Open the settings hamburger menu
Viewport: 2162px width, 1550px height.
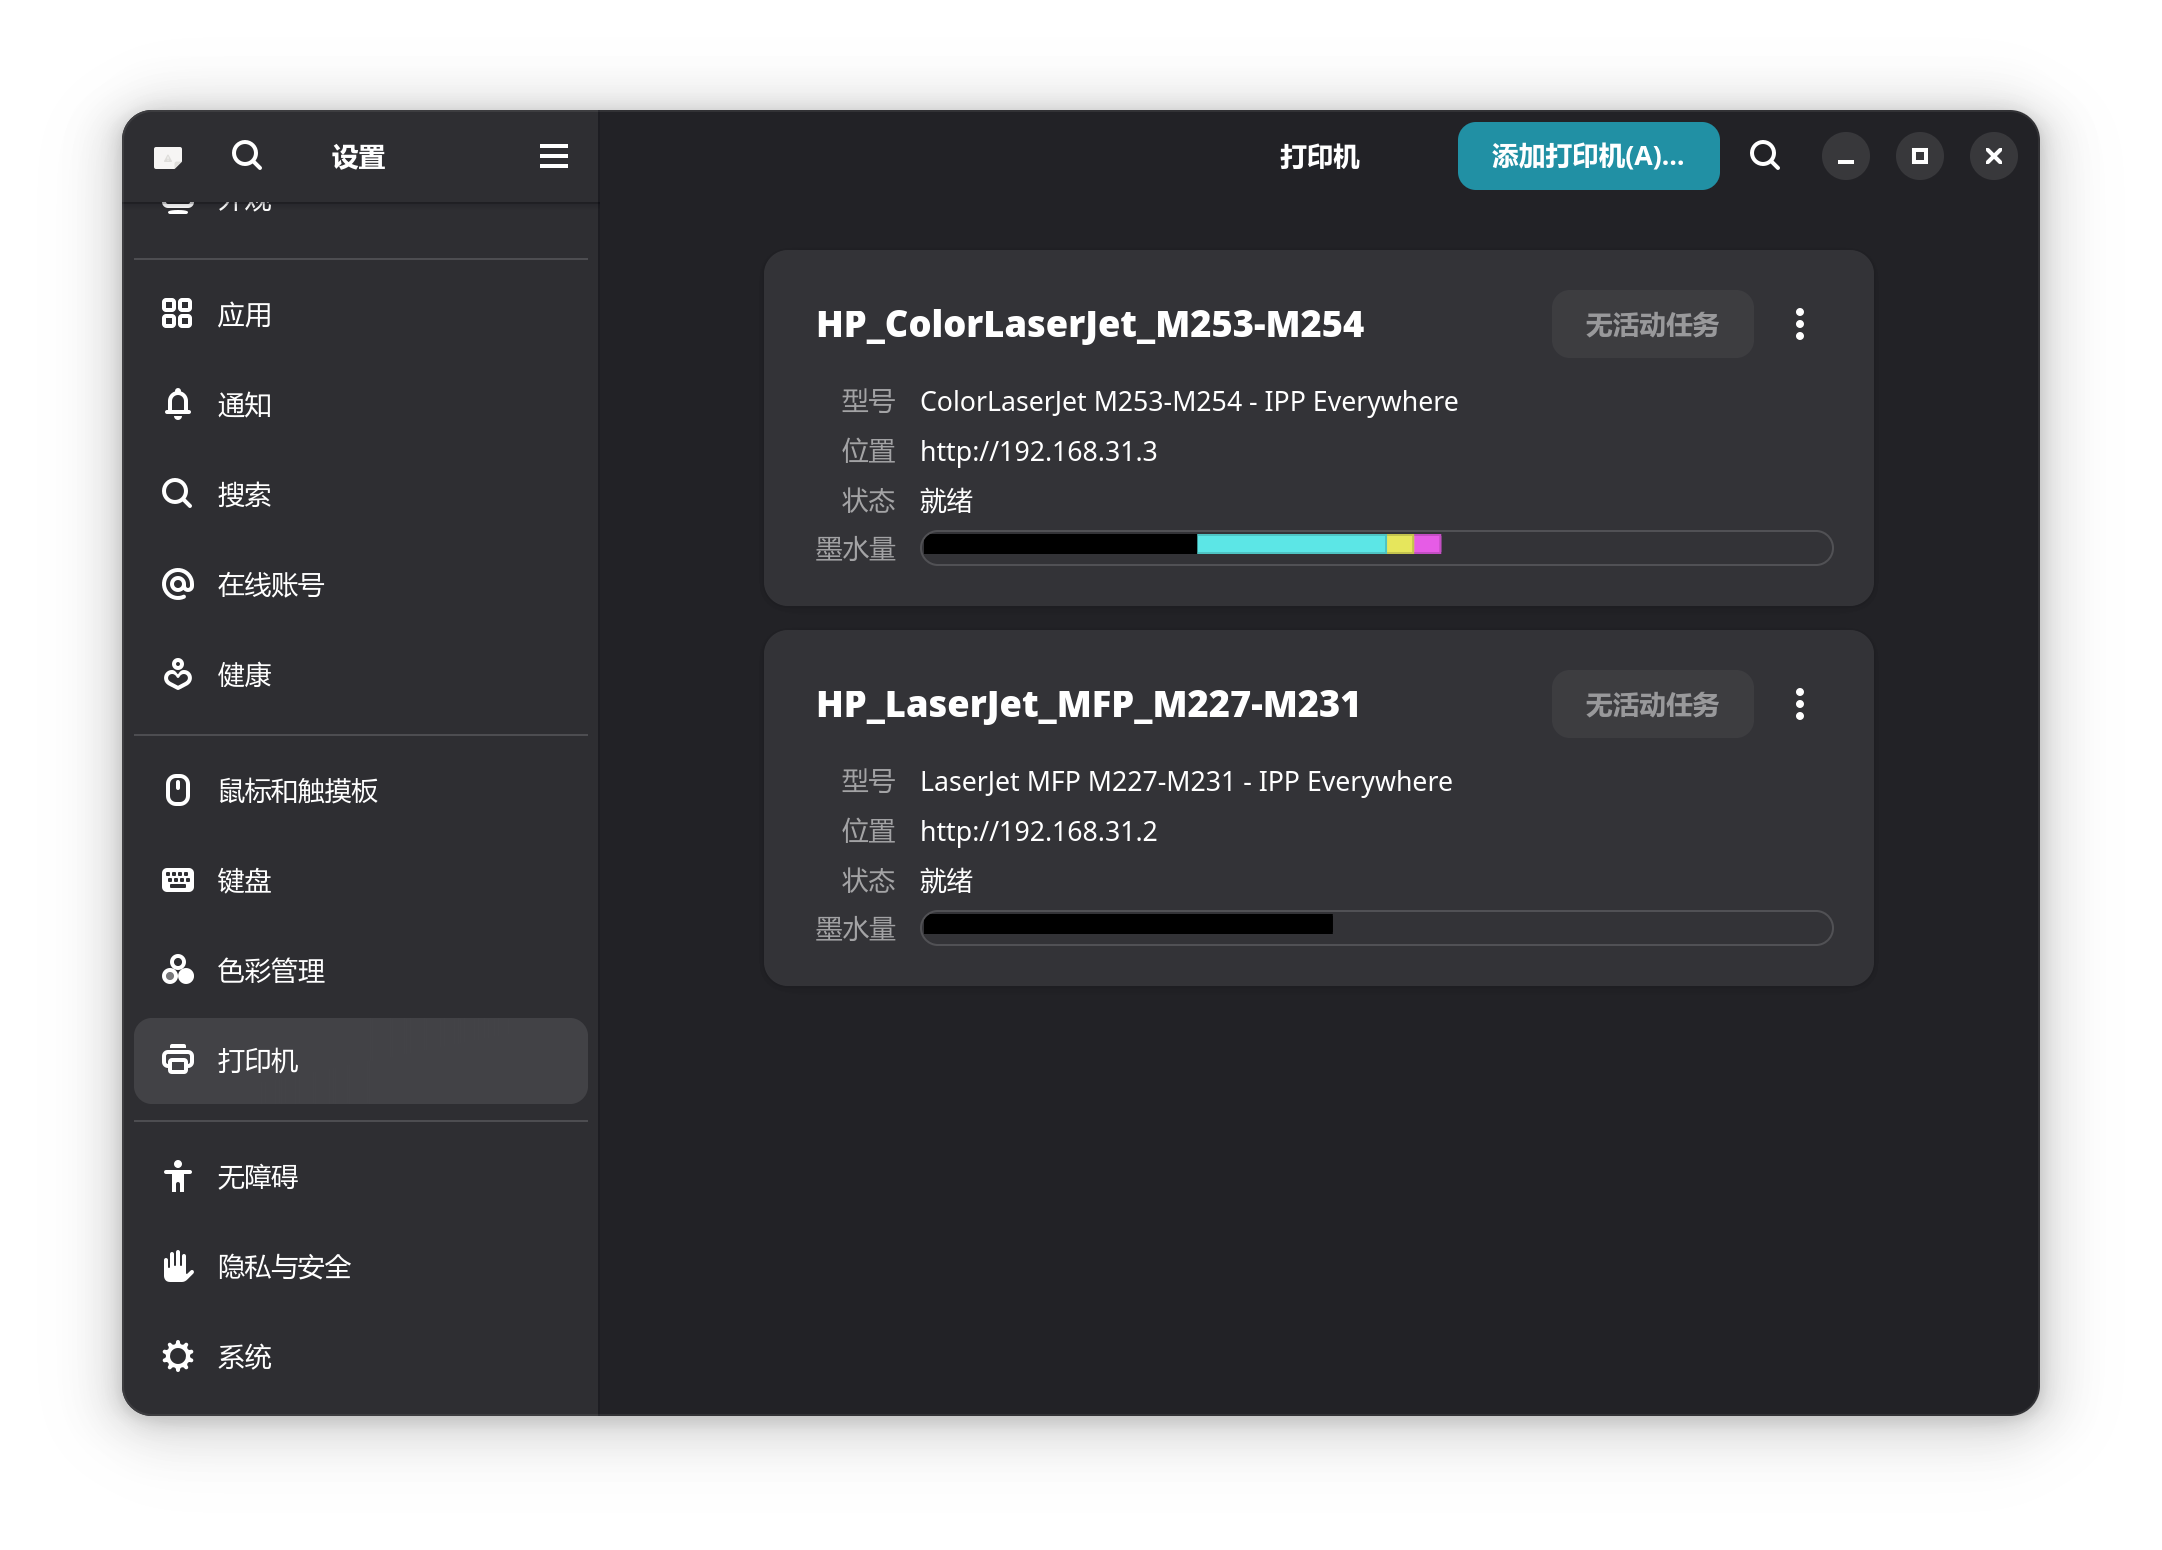[553, 156]
